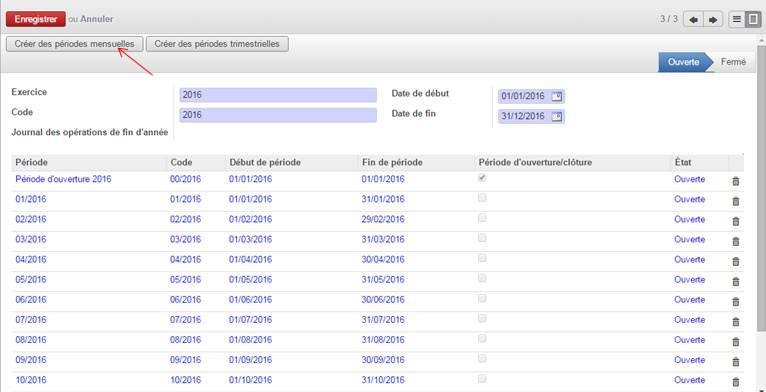Delete period 04/2016 with trash icon

click(736, 261)
